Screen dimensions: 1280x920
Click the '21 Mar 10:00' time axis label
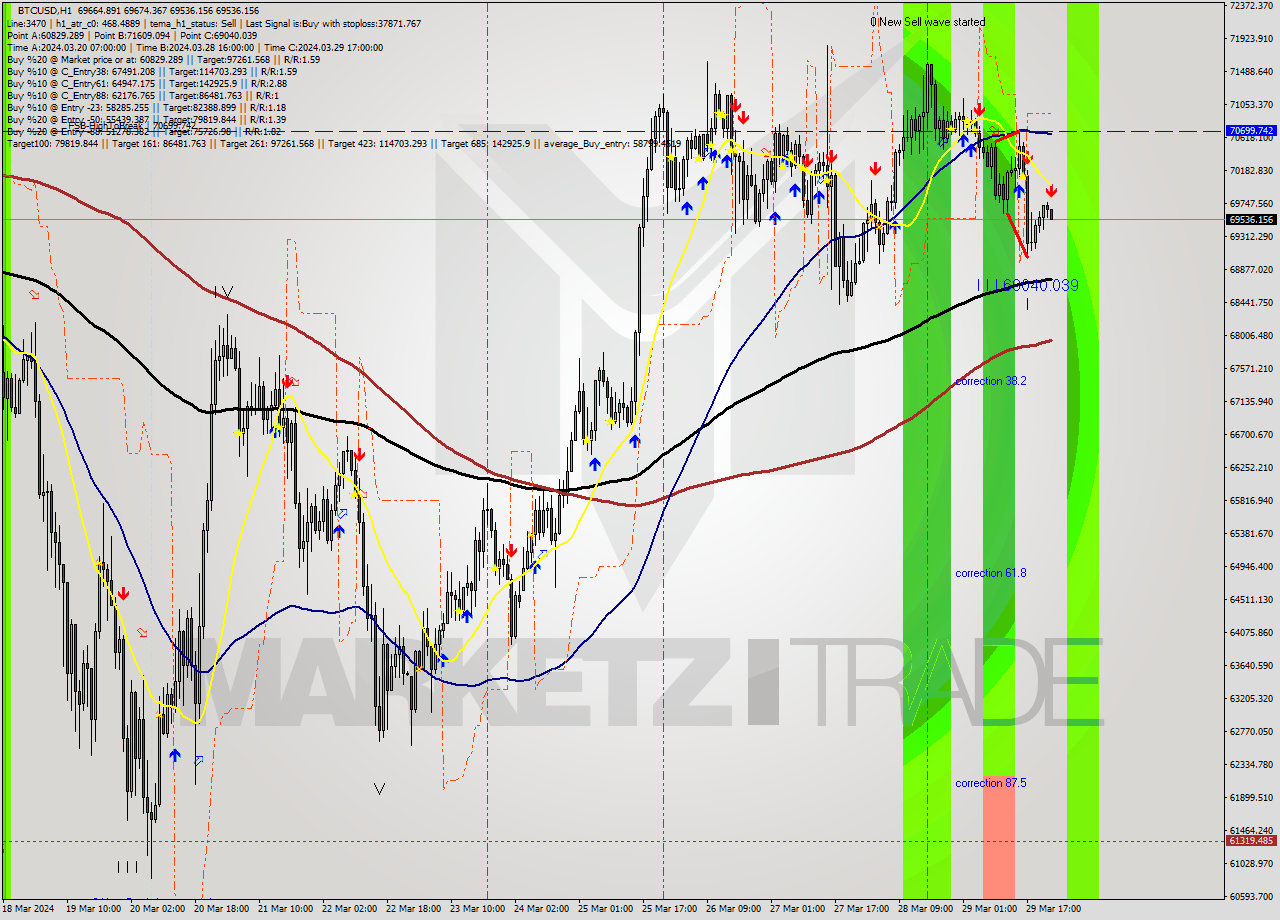(x=285, y=910)
